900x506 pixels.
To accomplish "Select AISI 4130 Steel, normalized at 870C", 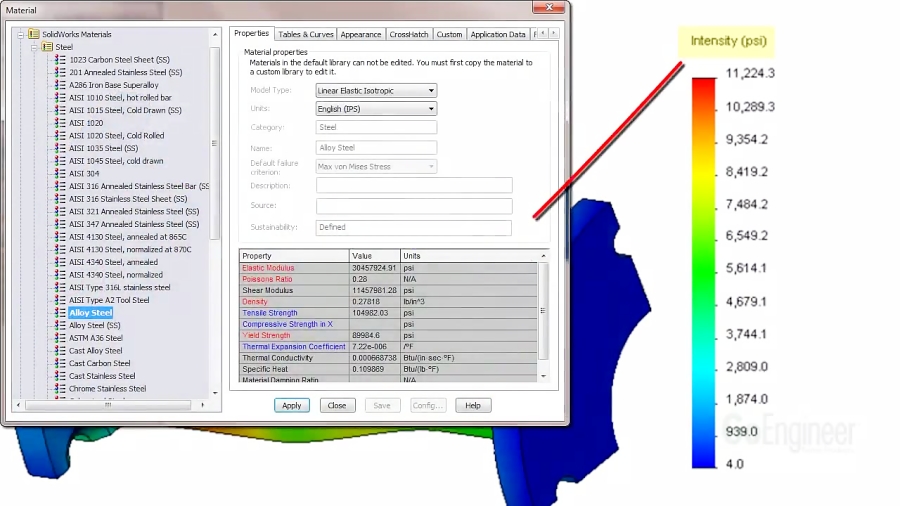I will coord(130,250).
